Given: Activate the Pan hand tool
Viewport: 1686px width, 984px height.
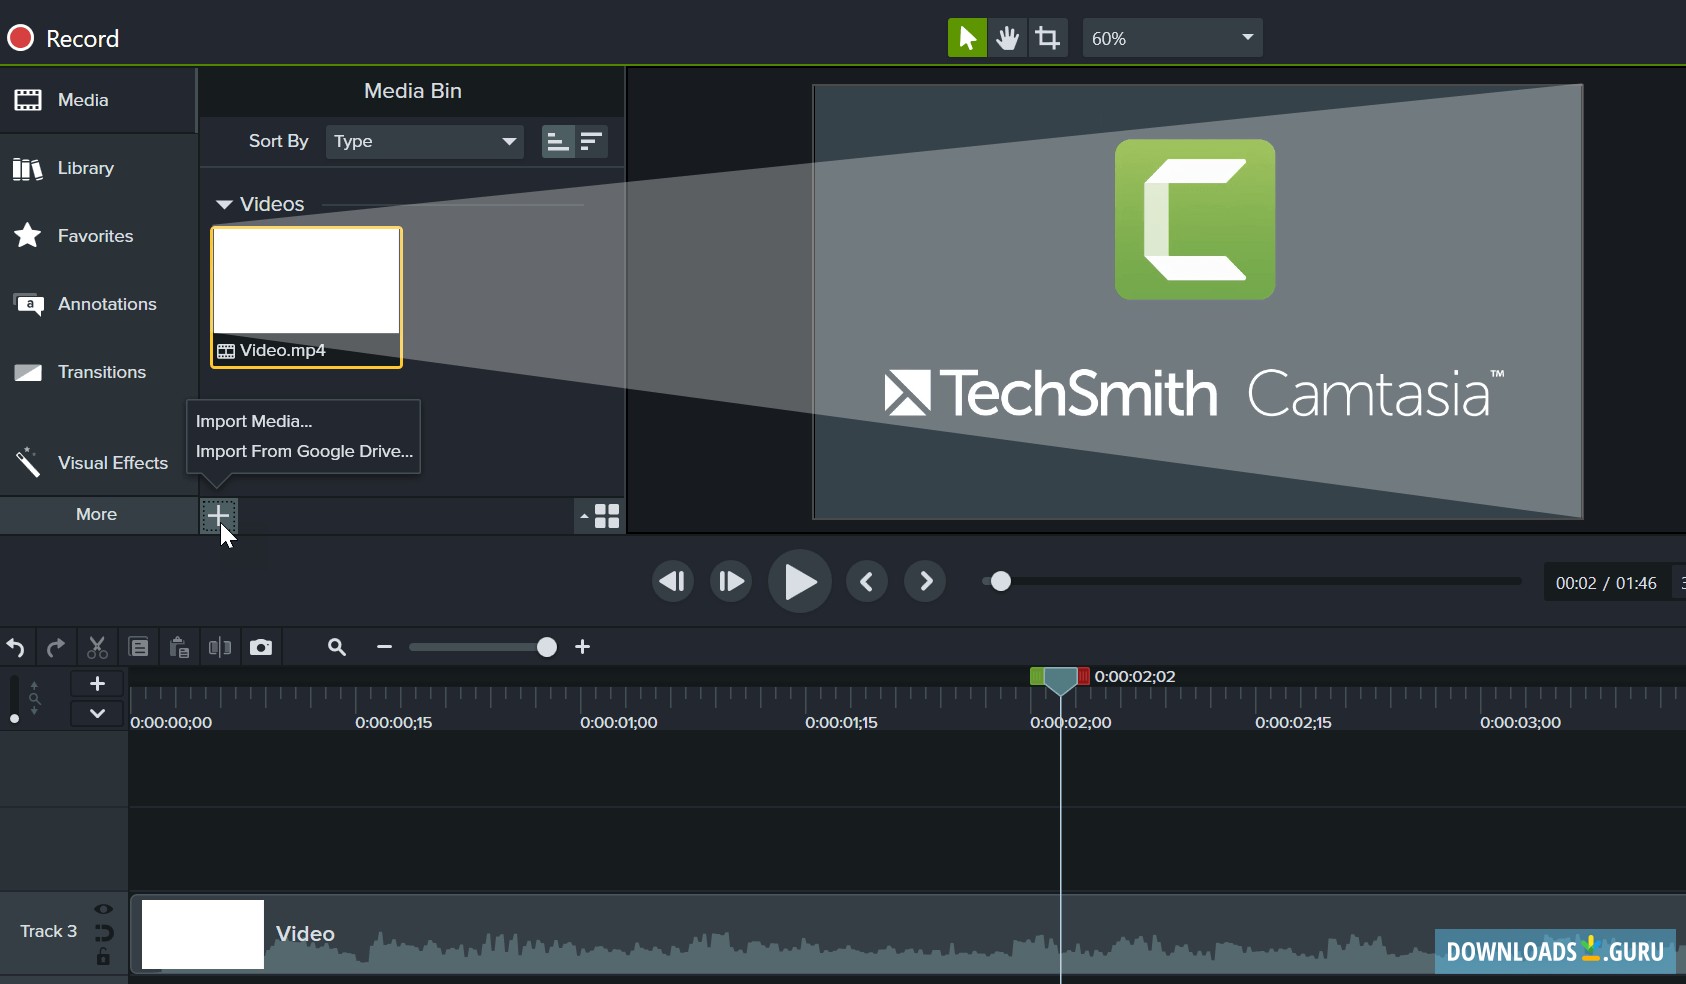Looking at the screenshot, I should (1008, 37).
